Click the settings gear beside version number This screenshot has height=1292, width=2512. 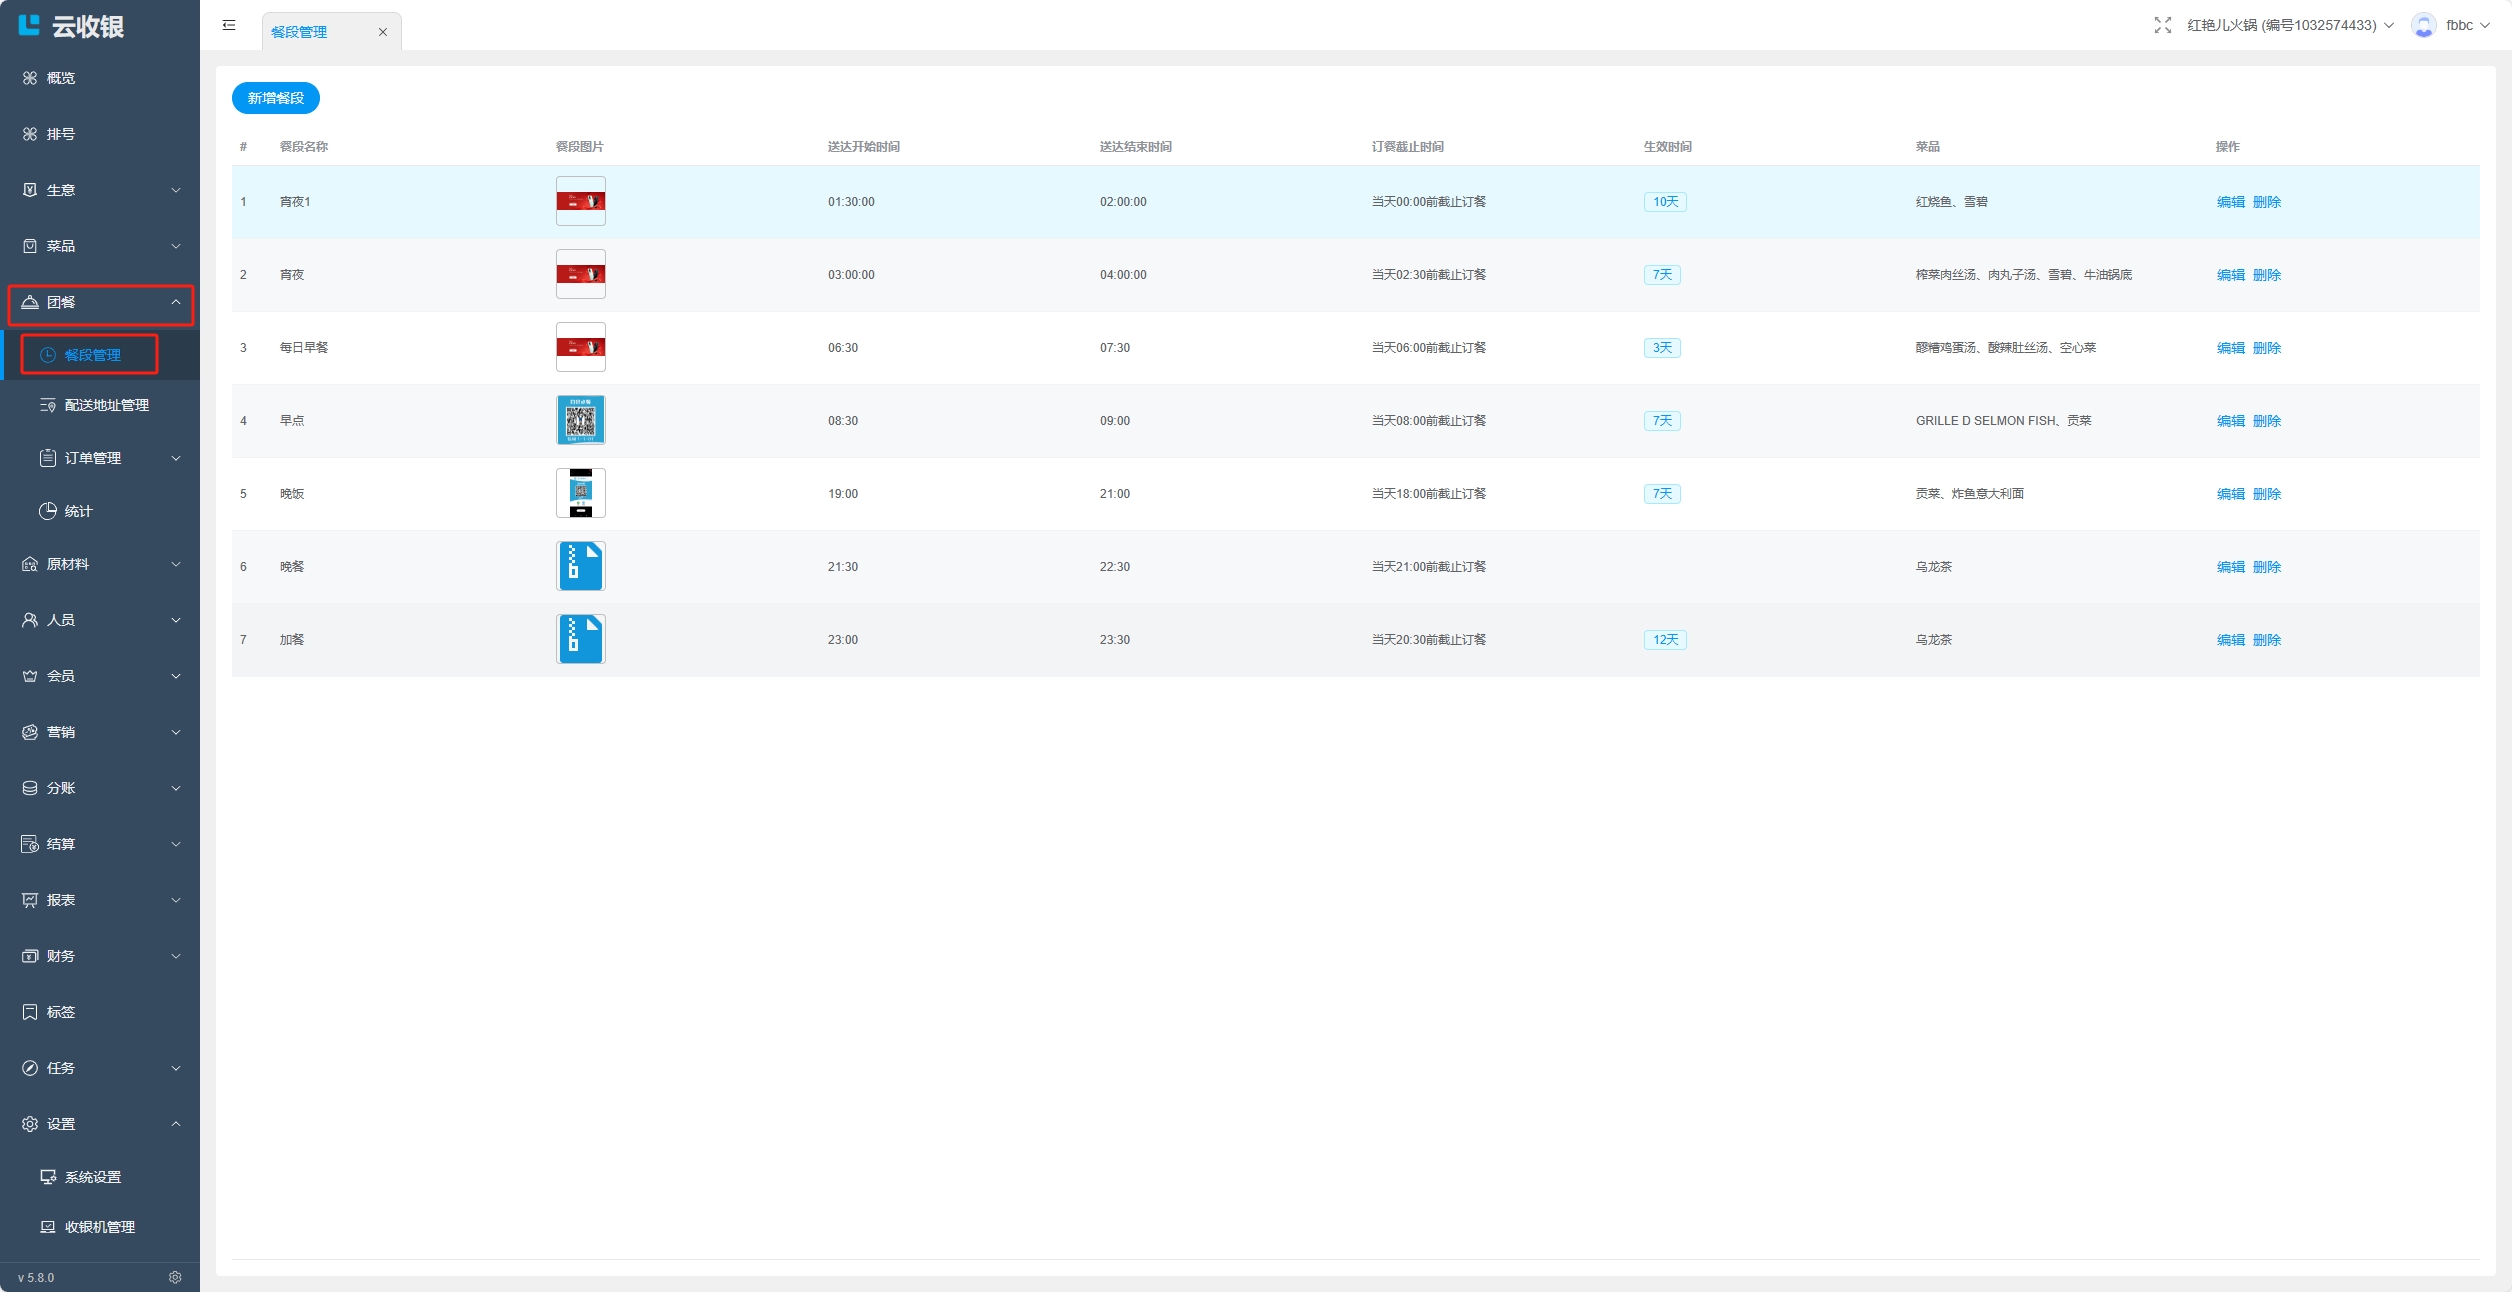175,1277
